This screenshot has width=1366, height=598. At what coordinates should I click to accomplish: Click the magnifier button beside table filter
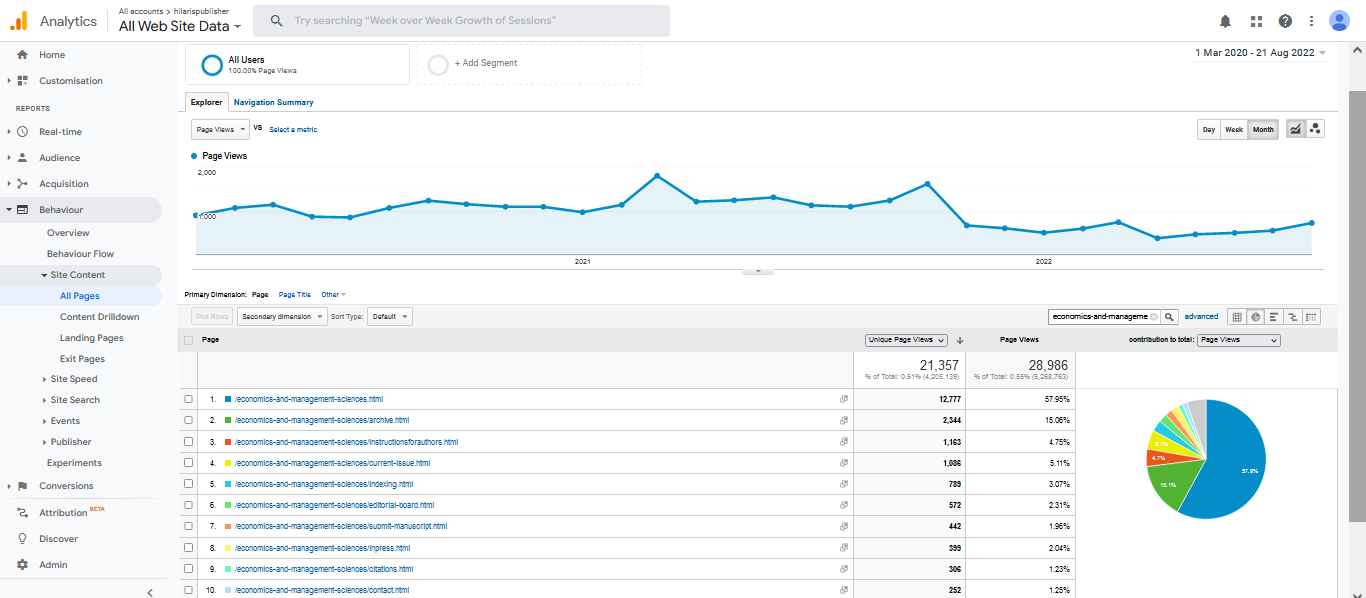tap(1170, 317)
